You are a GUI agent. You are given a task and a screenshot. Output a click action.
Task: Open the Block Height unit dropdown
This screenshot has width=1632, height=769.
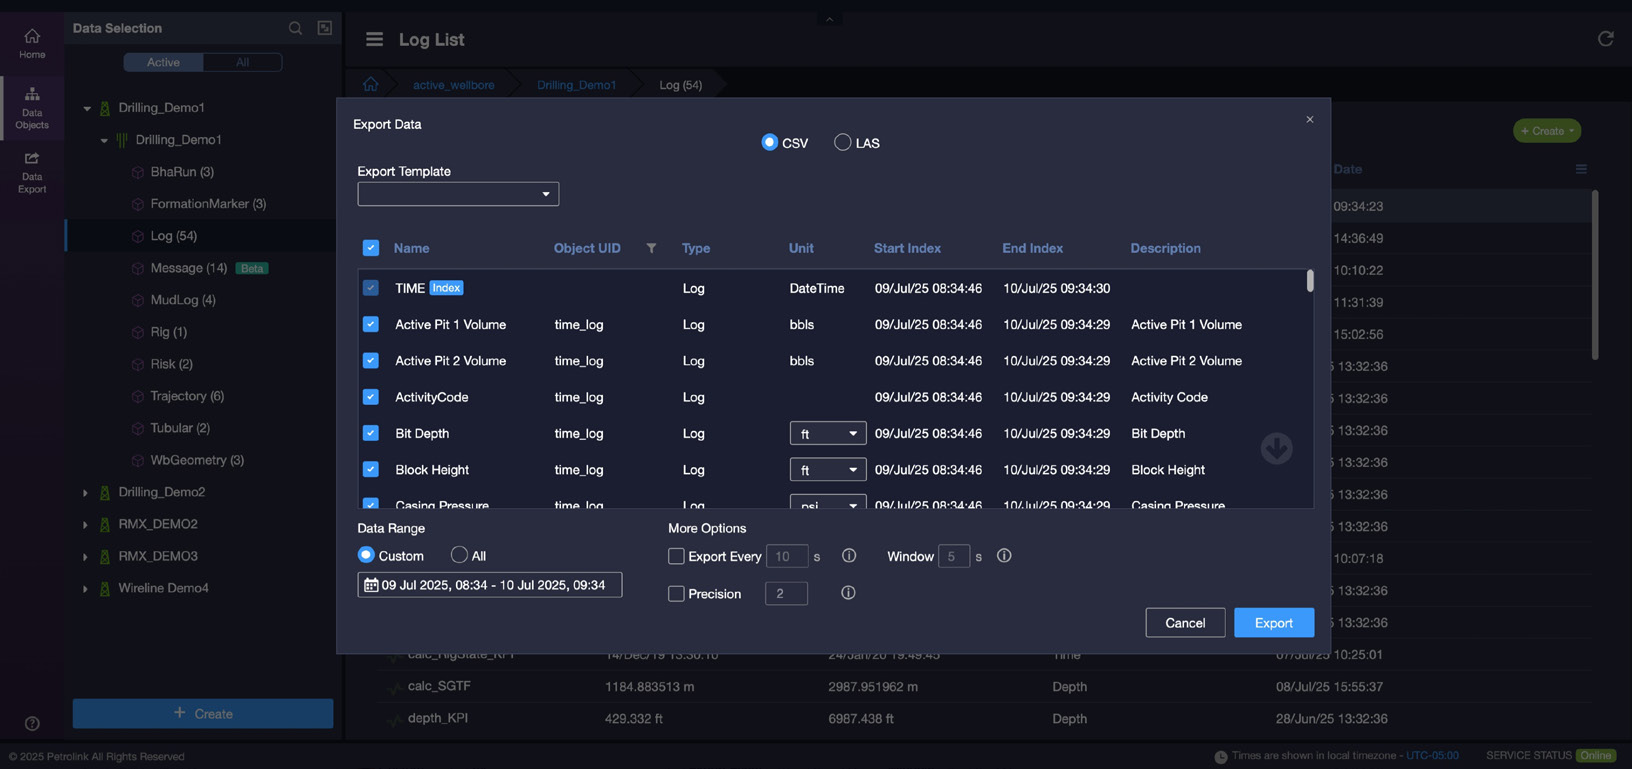[827, 469]
